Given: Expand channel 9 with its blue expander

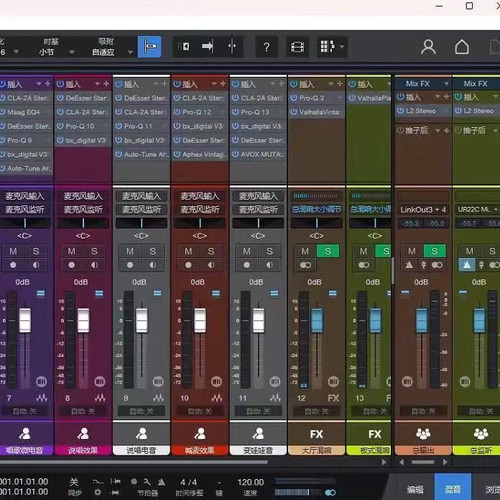Looking at the screenshot, I should (x=157, y=293).
